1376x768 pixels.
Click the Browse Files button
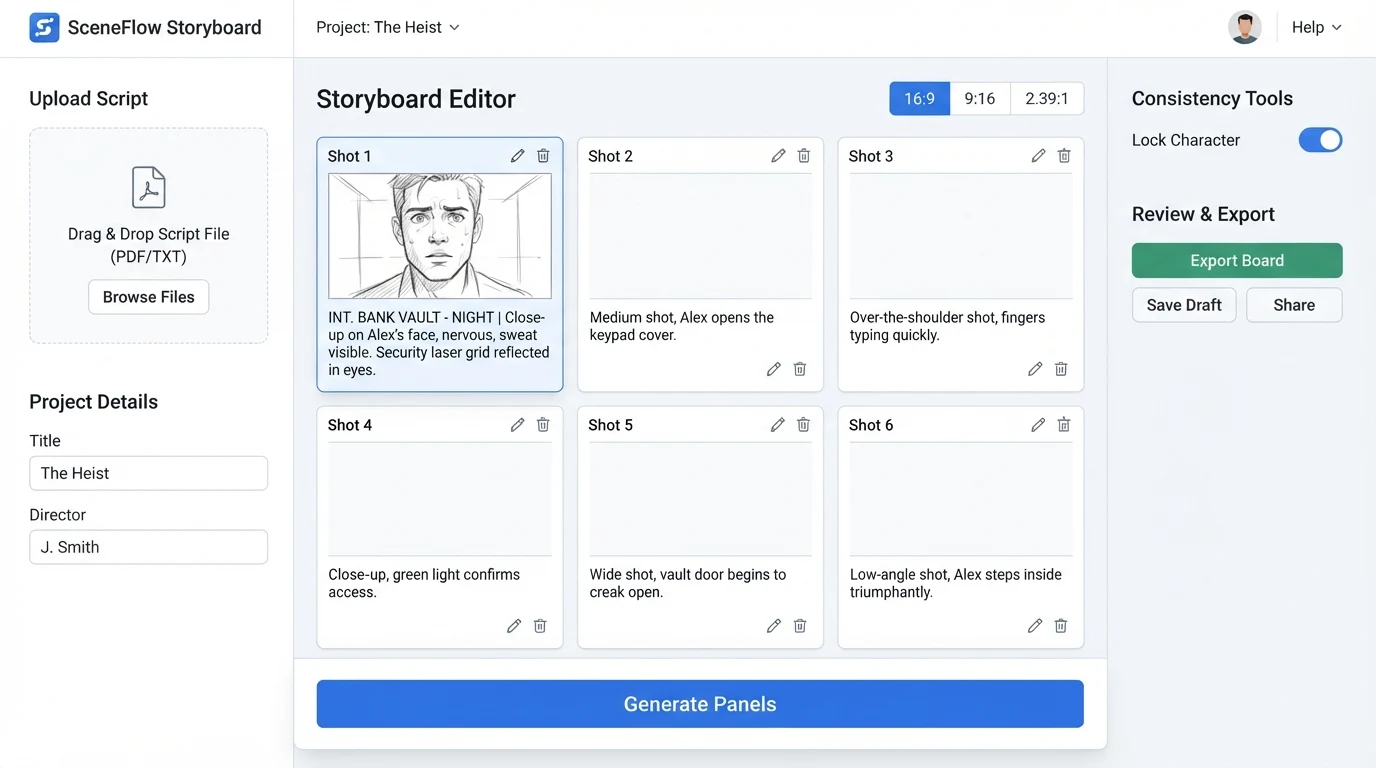click(x=148, y=297)
